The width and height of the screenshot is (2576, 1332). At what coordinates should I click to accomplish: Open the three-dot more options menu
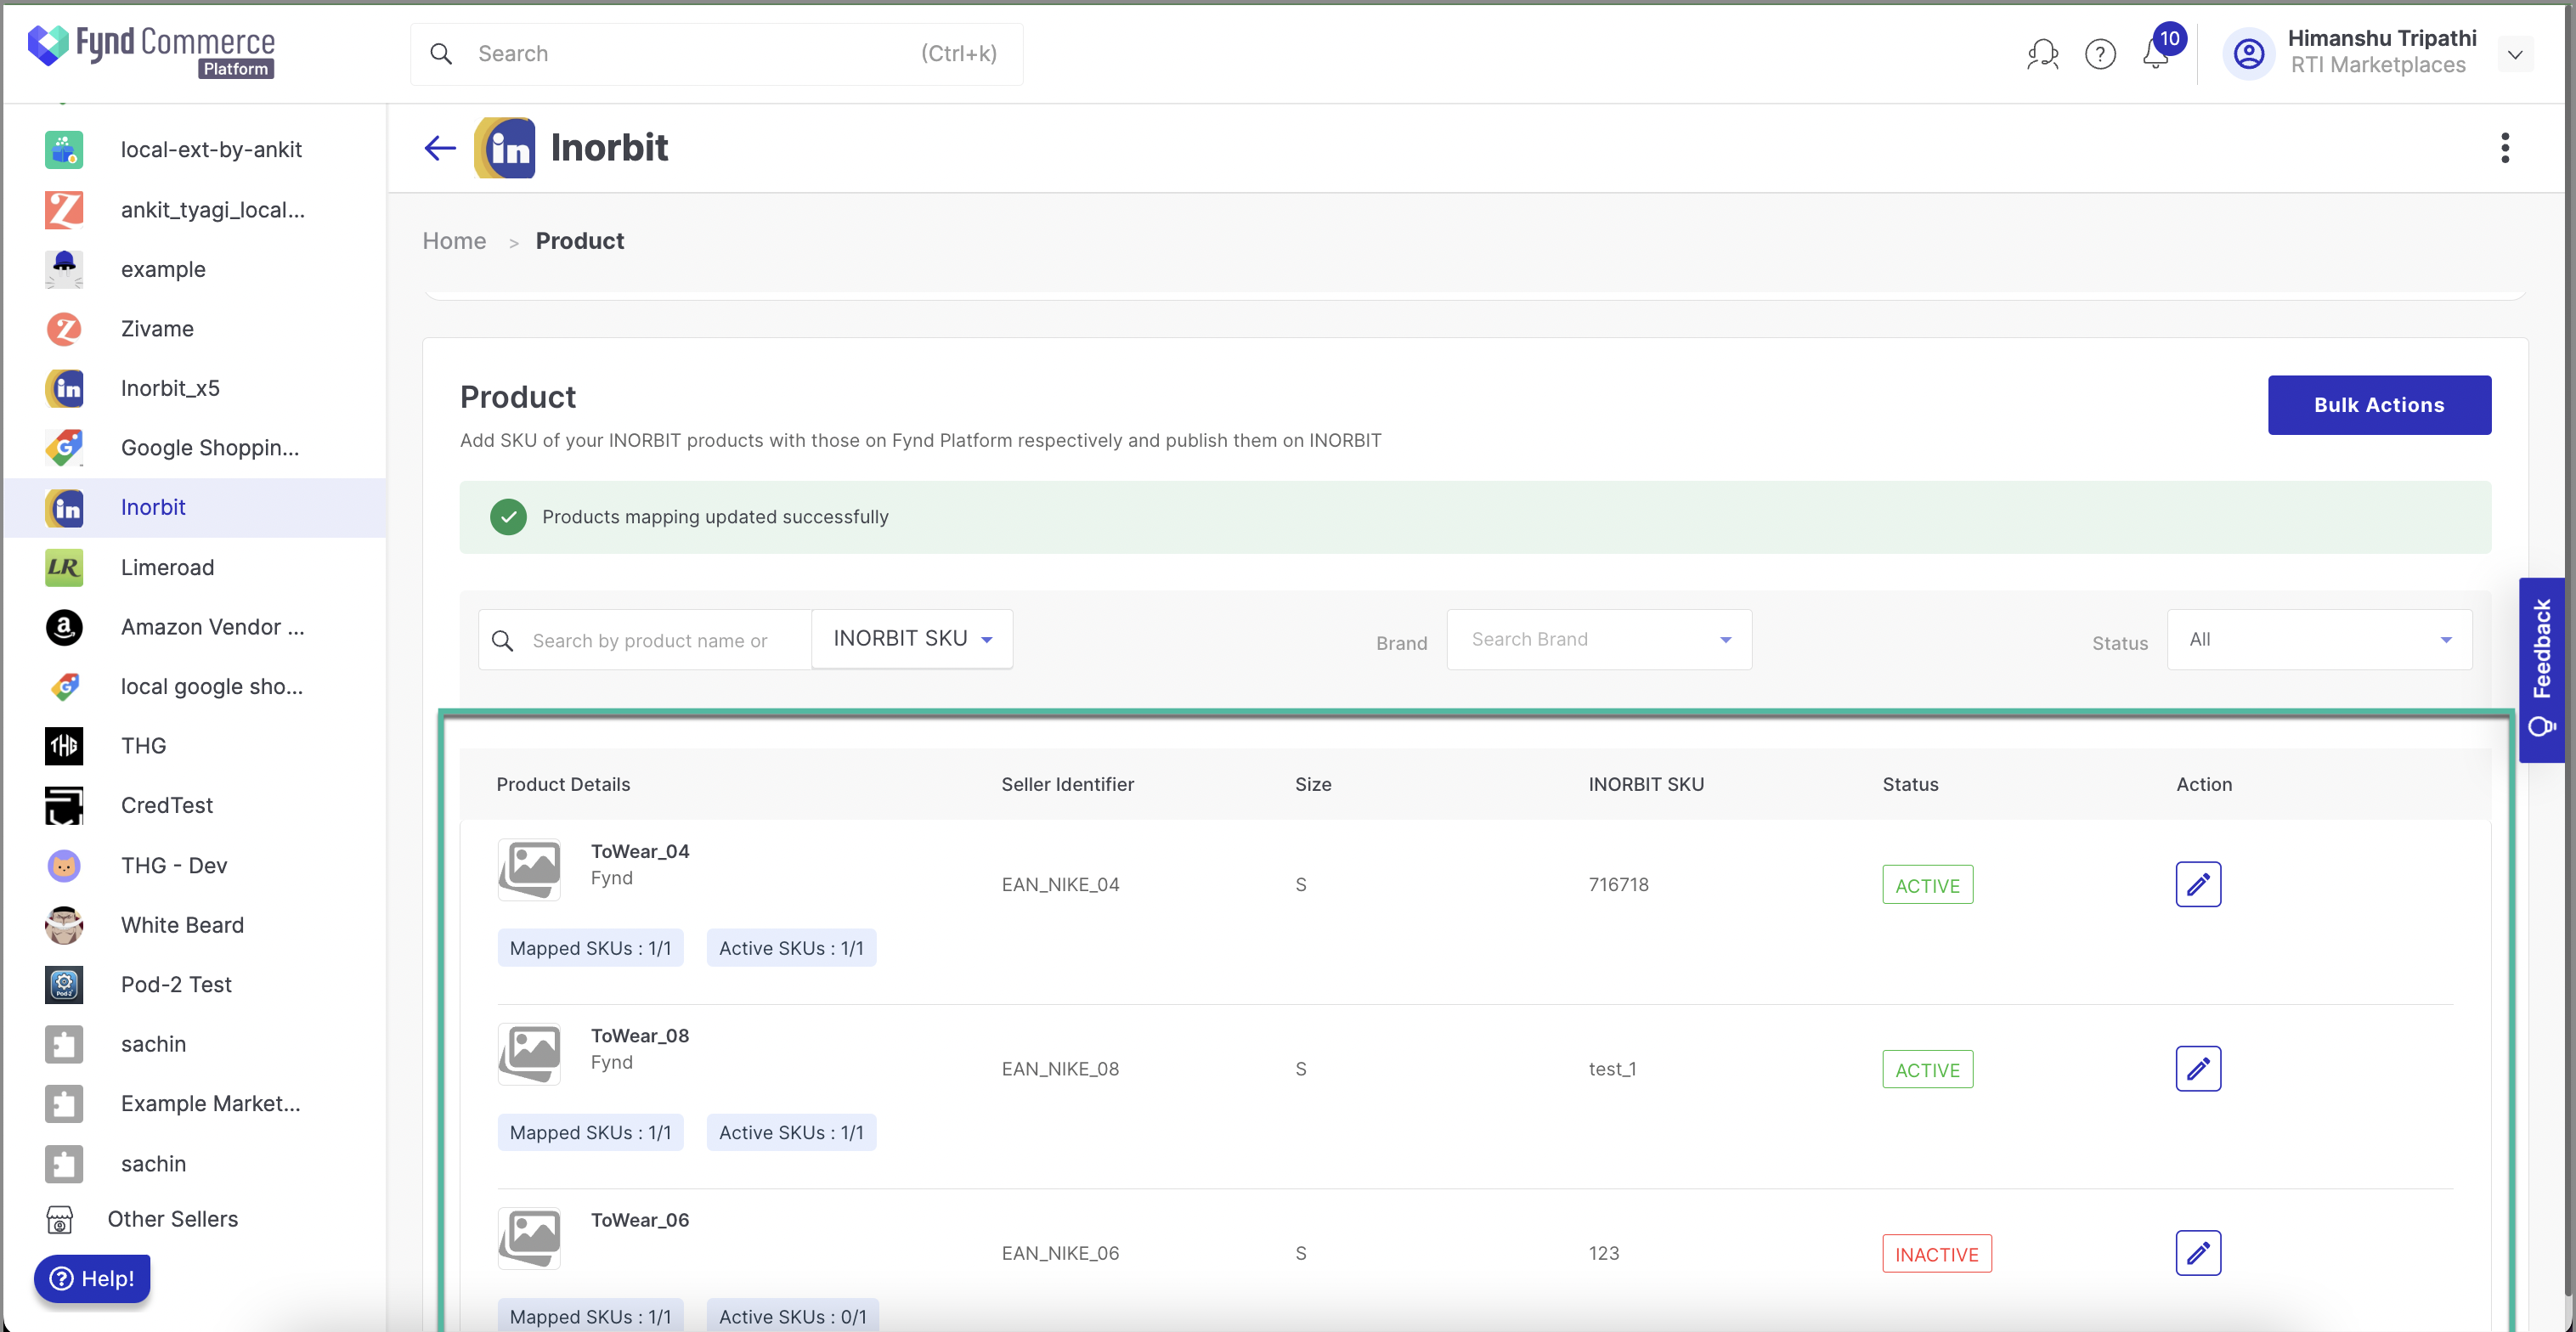pyautogui.click(x=2505, y=148)
